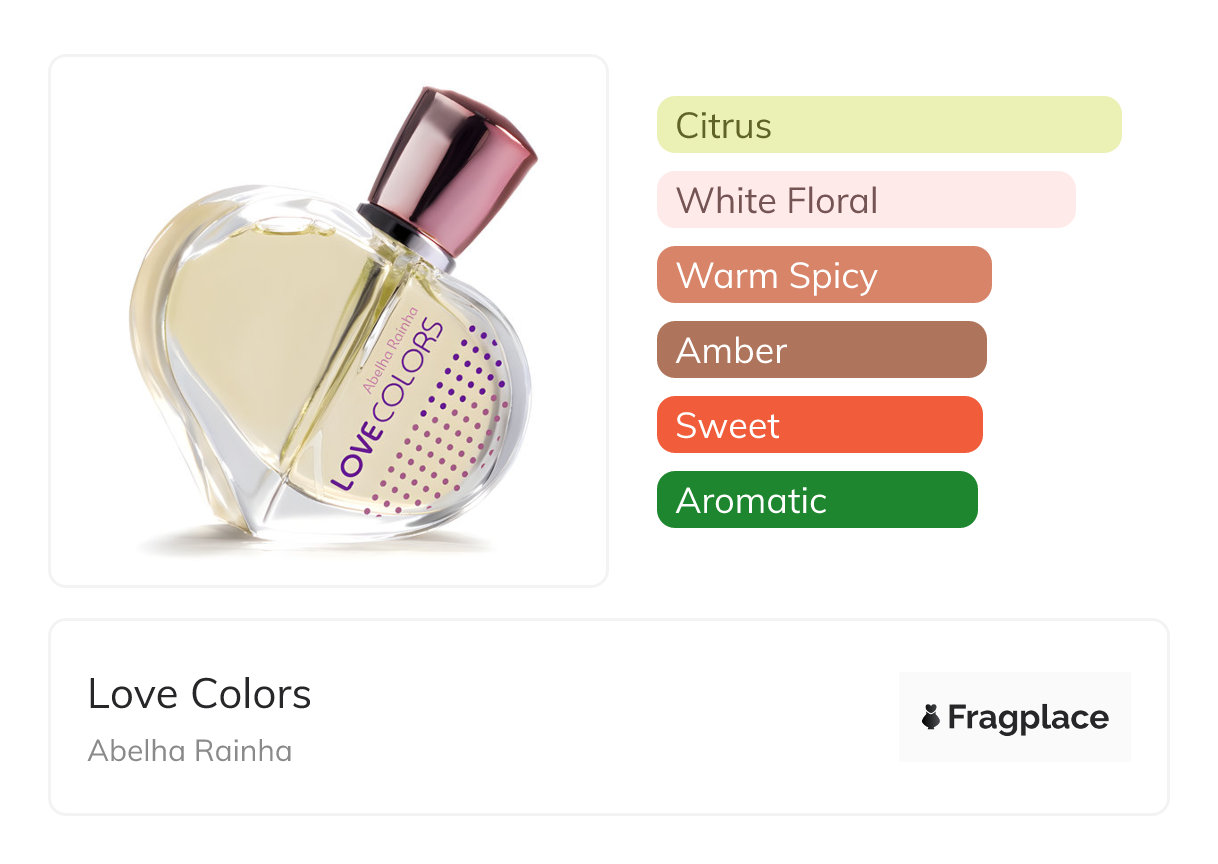1218x864 pixels.
Task: Open the Love Colors title link
Action: [x=199, y=693]
